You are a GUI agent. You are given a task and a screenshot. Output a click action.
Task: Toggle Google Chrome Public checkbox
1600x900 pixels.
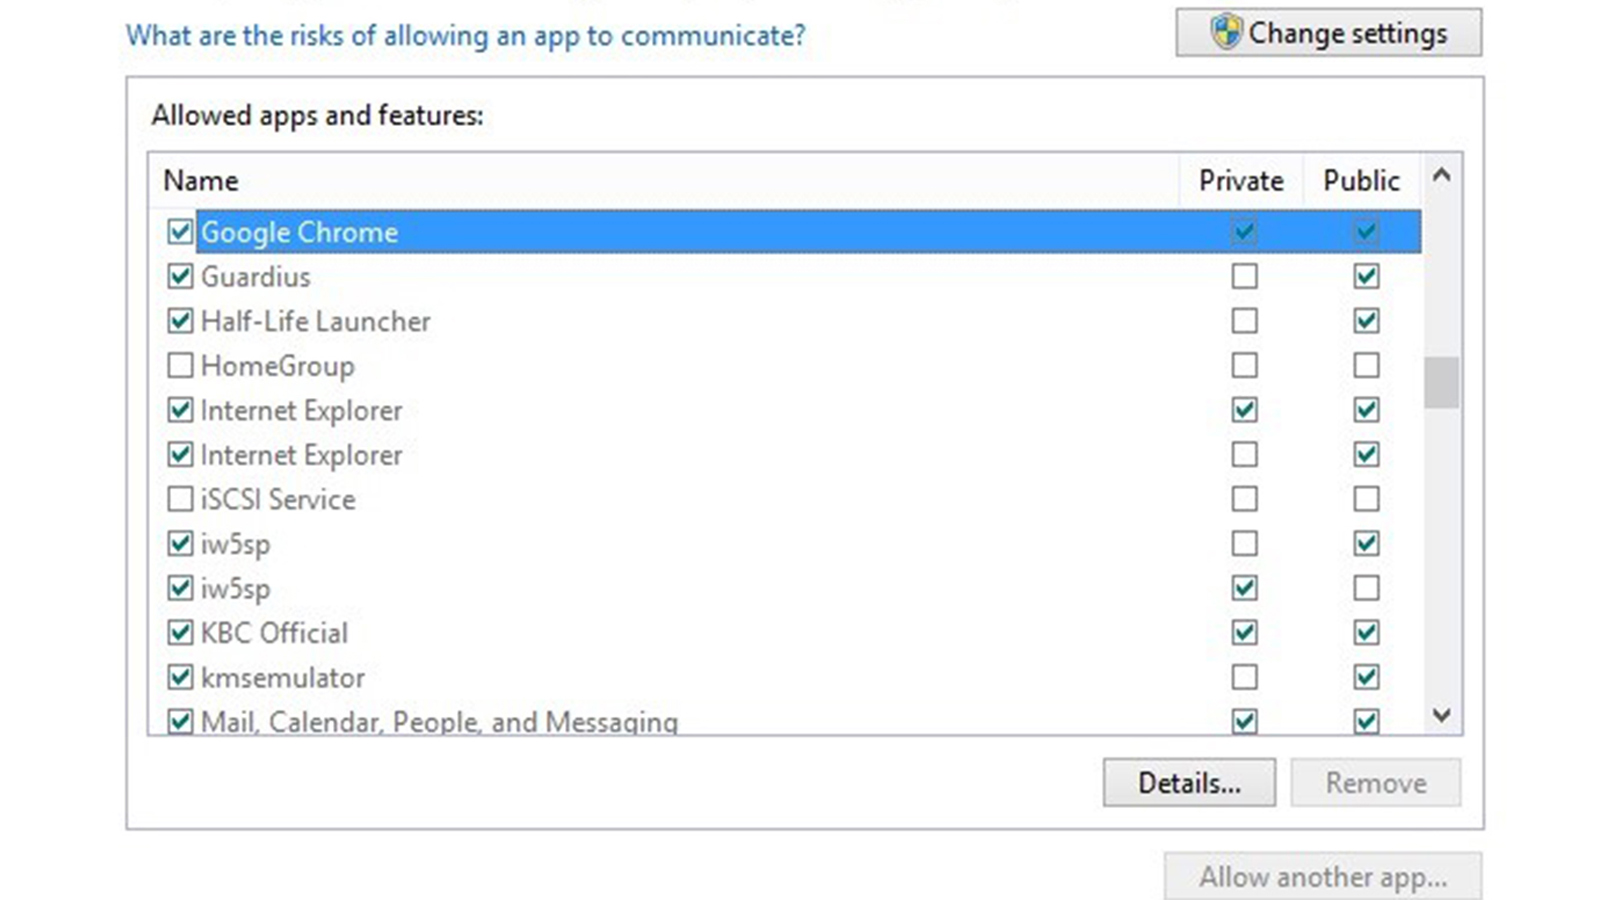(x=1366, y=232)
